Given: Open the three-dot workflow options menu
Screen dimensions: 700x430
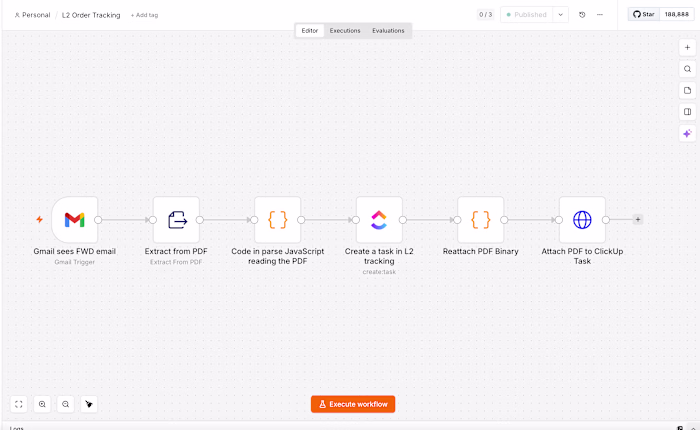Looking at the screenshot, I should click(x=600, y=15).
